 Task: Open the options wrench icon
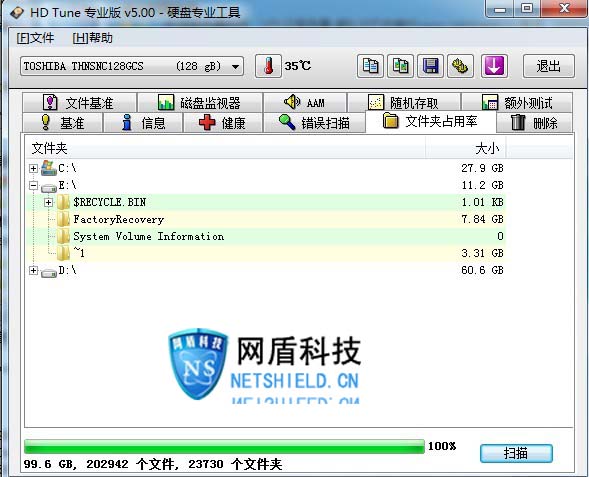460,66
